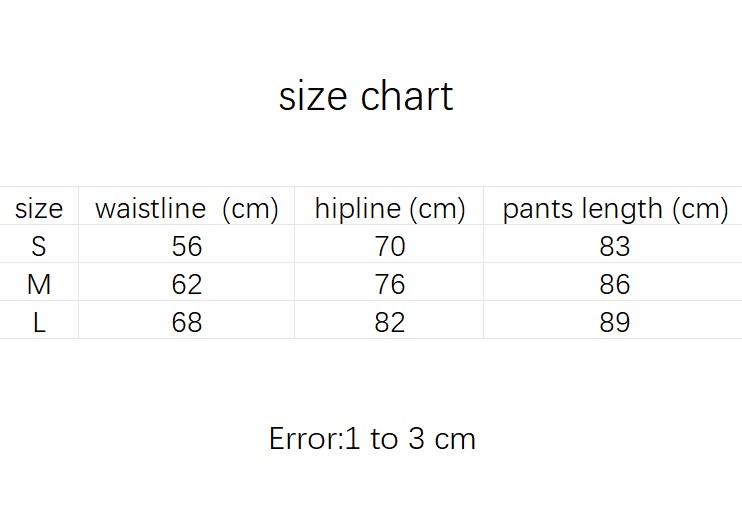Select the pants length value 86 cell
Image resolution: width=742 pixels, height=531 pixels.
[613, 282]
